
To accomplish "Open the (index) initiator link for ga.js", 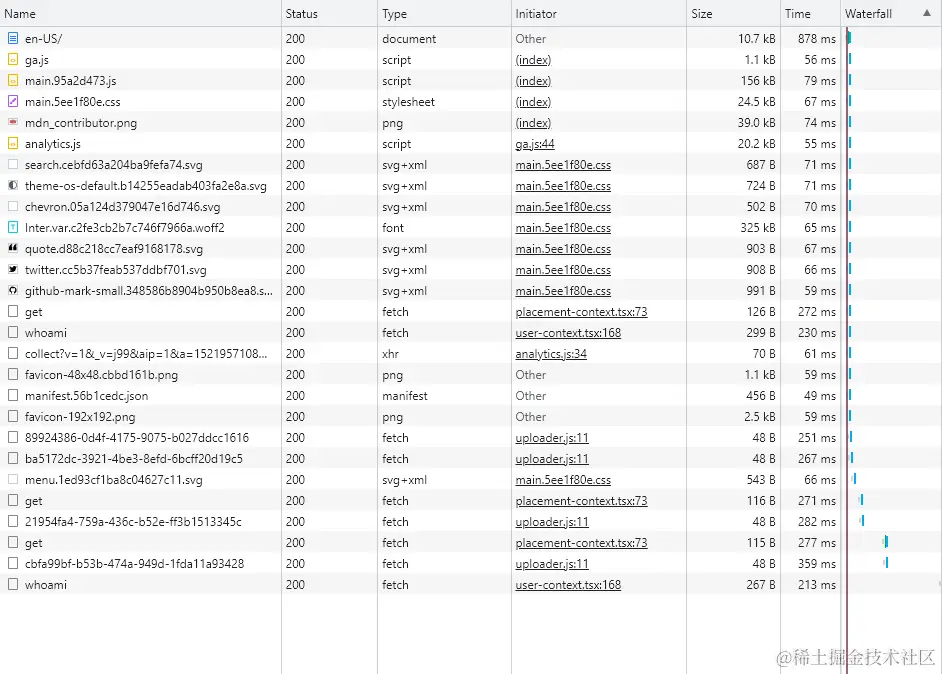I will pos(533,59).
